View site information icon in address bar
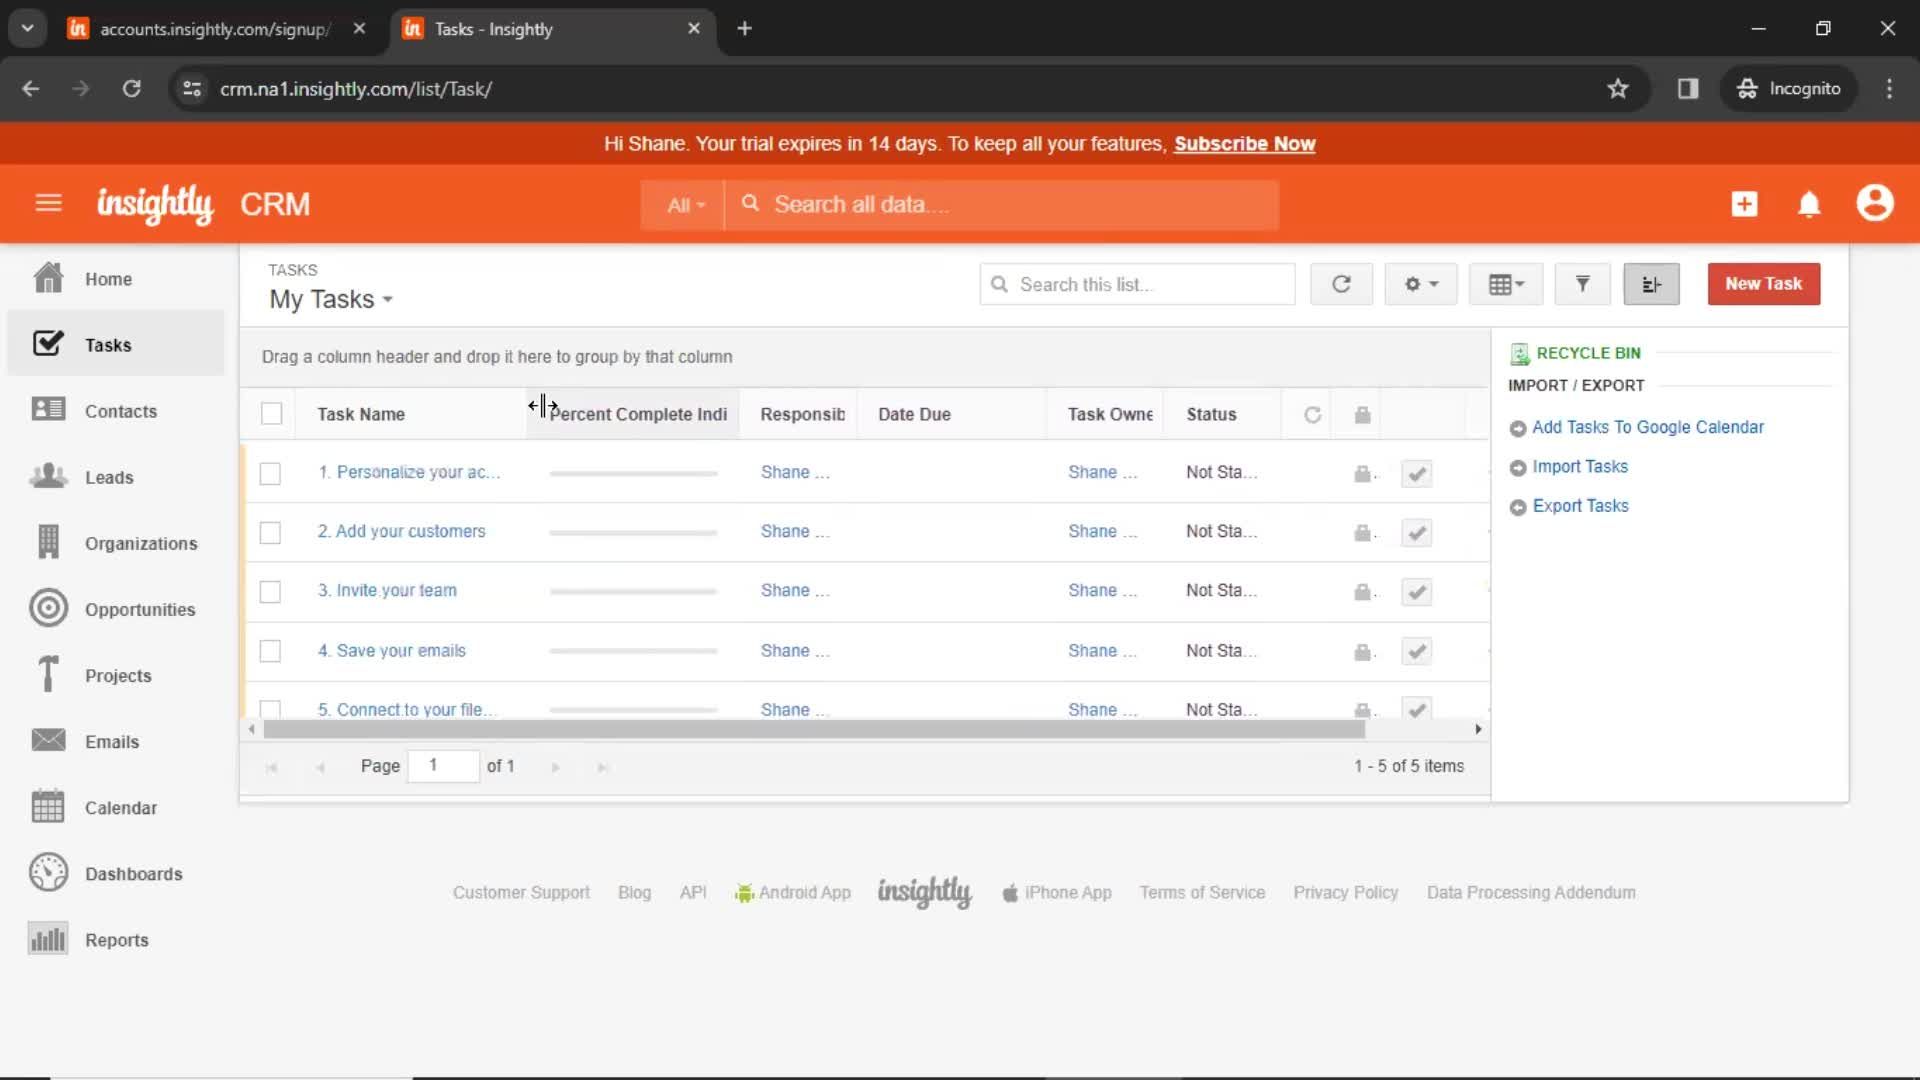Viewport: 1920px width, 1080px height. click(x=191, y=89)
